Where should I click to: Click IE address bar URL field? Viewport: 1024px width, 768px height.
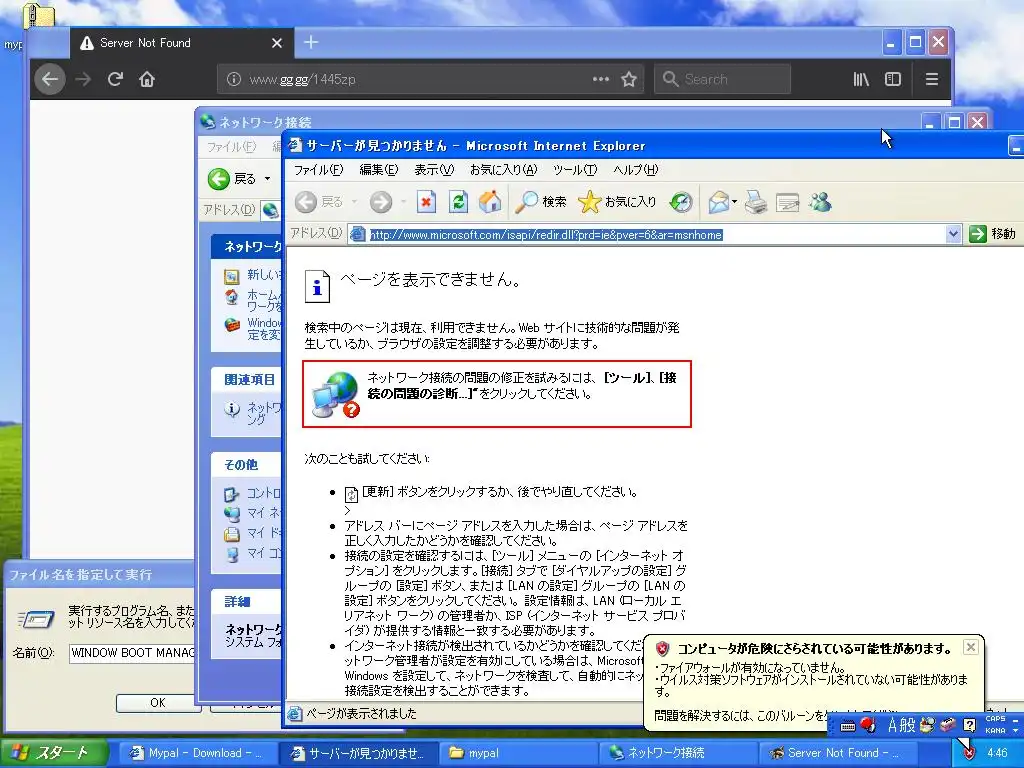pyautogui.click(x=646, y=234)
